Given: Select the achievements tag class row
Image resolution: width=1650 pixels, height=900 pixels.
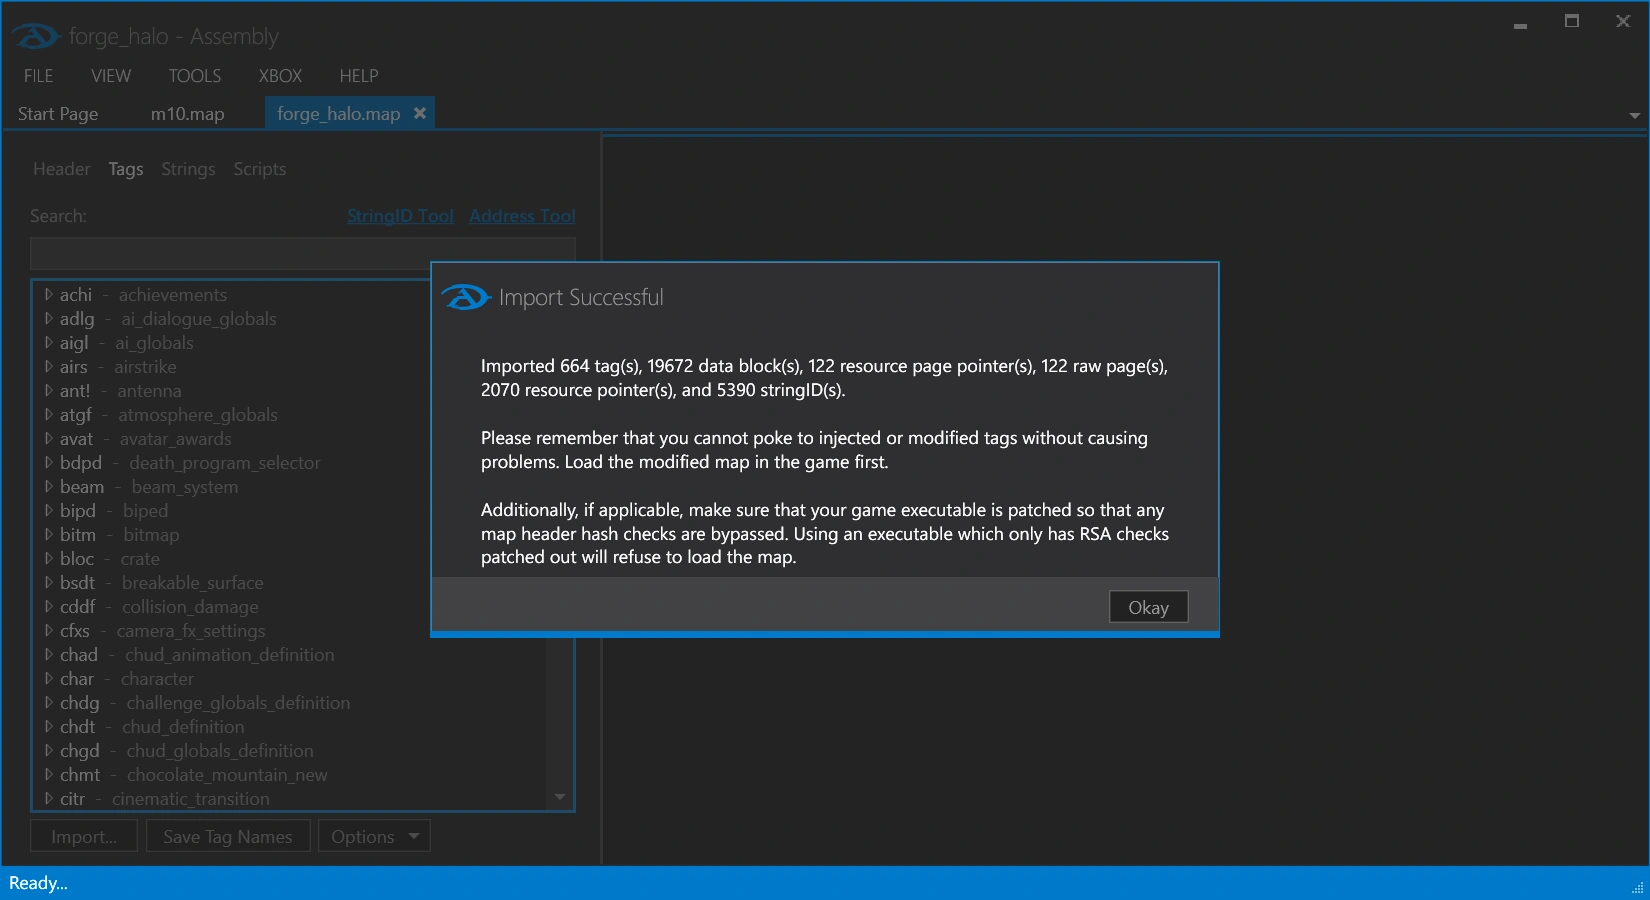Looking at the screenshot, I should (143, 295).
